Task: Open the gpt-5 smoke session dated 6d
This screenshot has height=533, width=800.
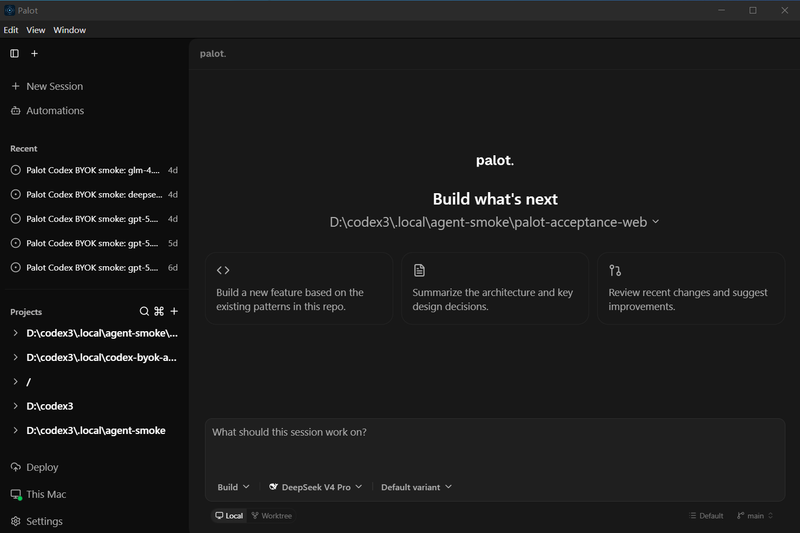Action: tap(94, 267)
